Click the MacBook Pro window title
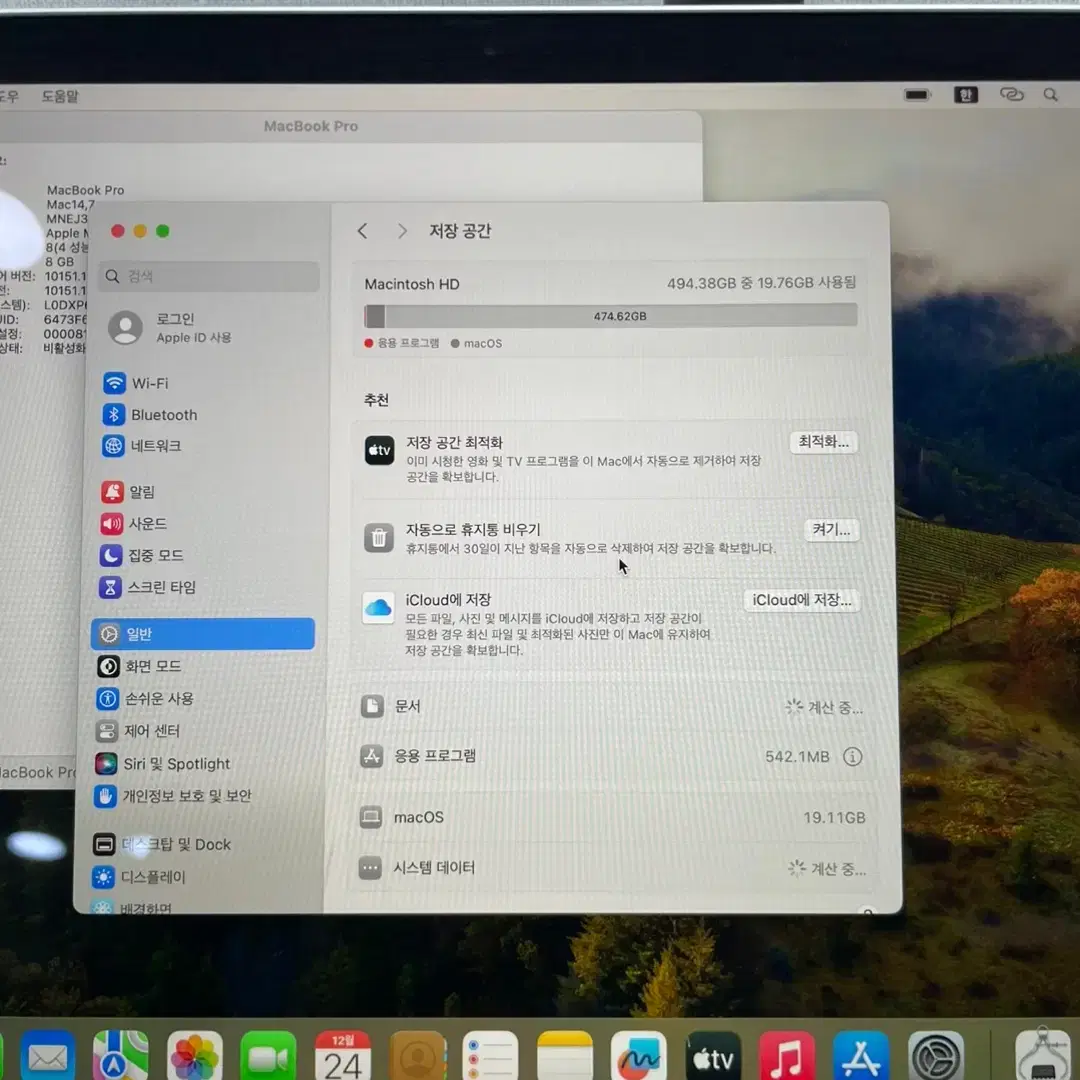Screen dimensions: 1080x1080 pos(311,126)
